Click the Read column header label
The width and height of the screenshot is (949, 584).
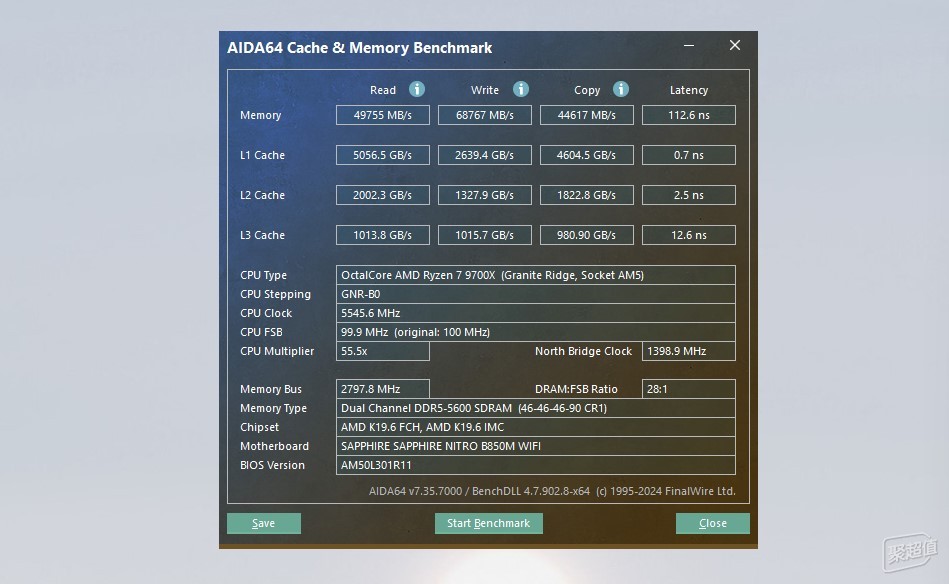[383, 90]
